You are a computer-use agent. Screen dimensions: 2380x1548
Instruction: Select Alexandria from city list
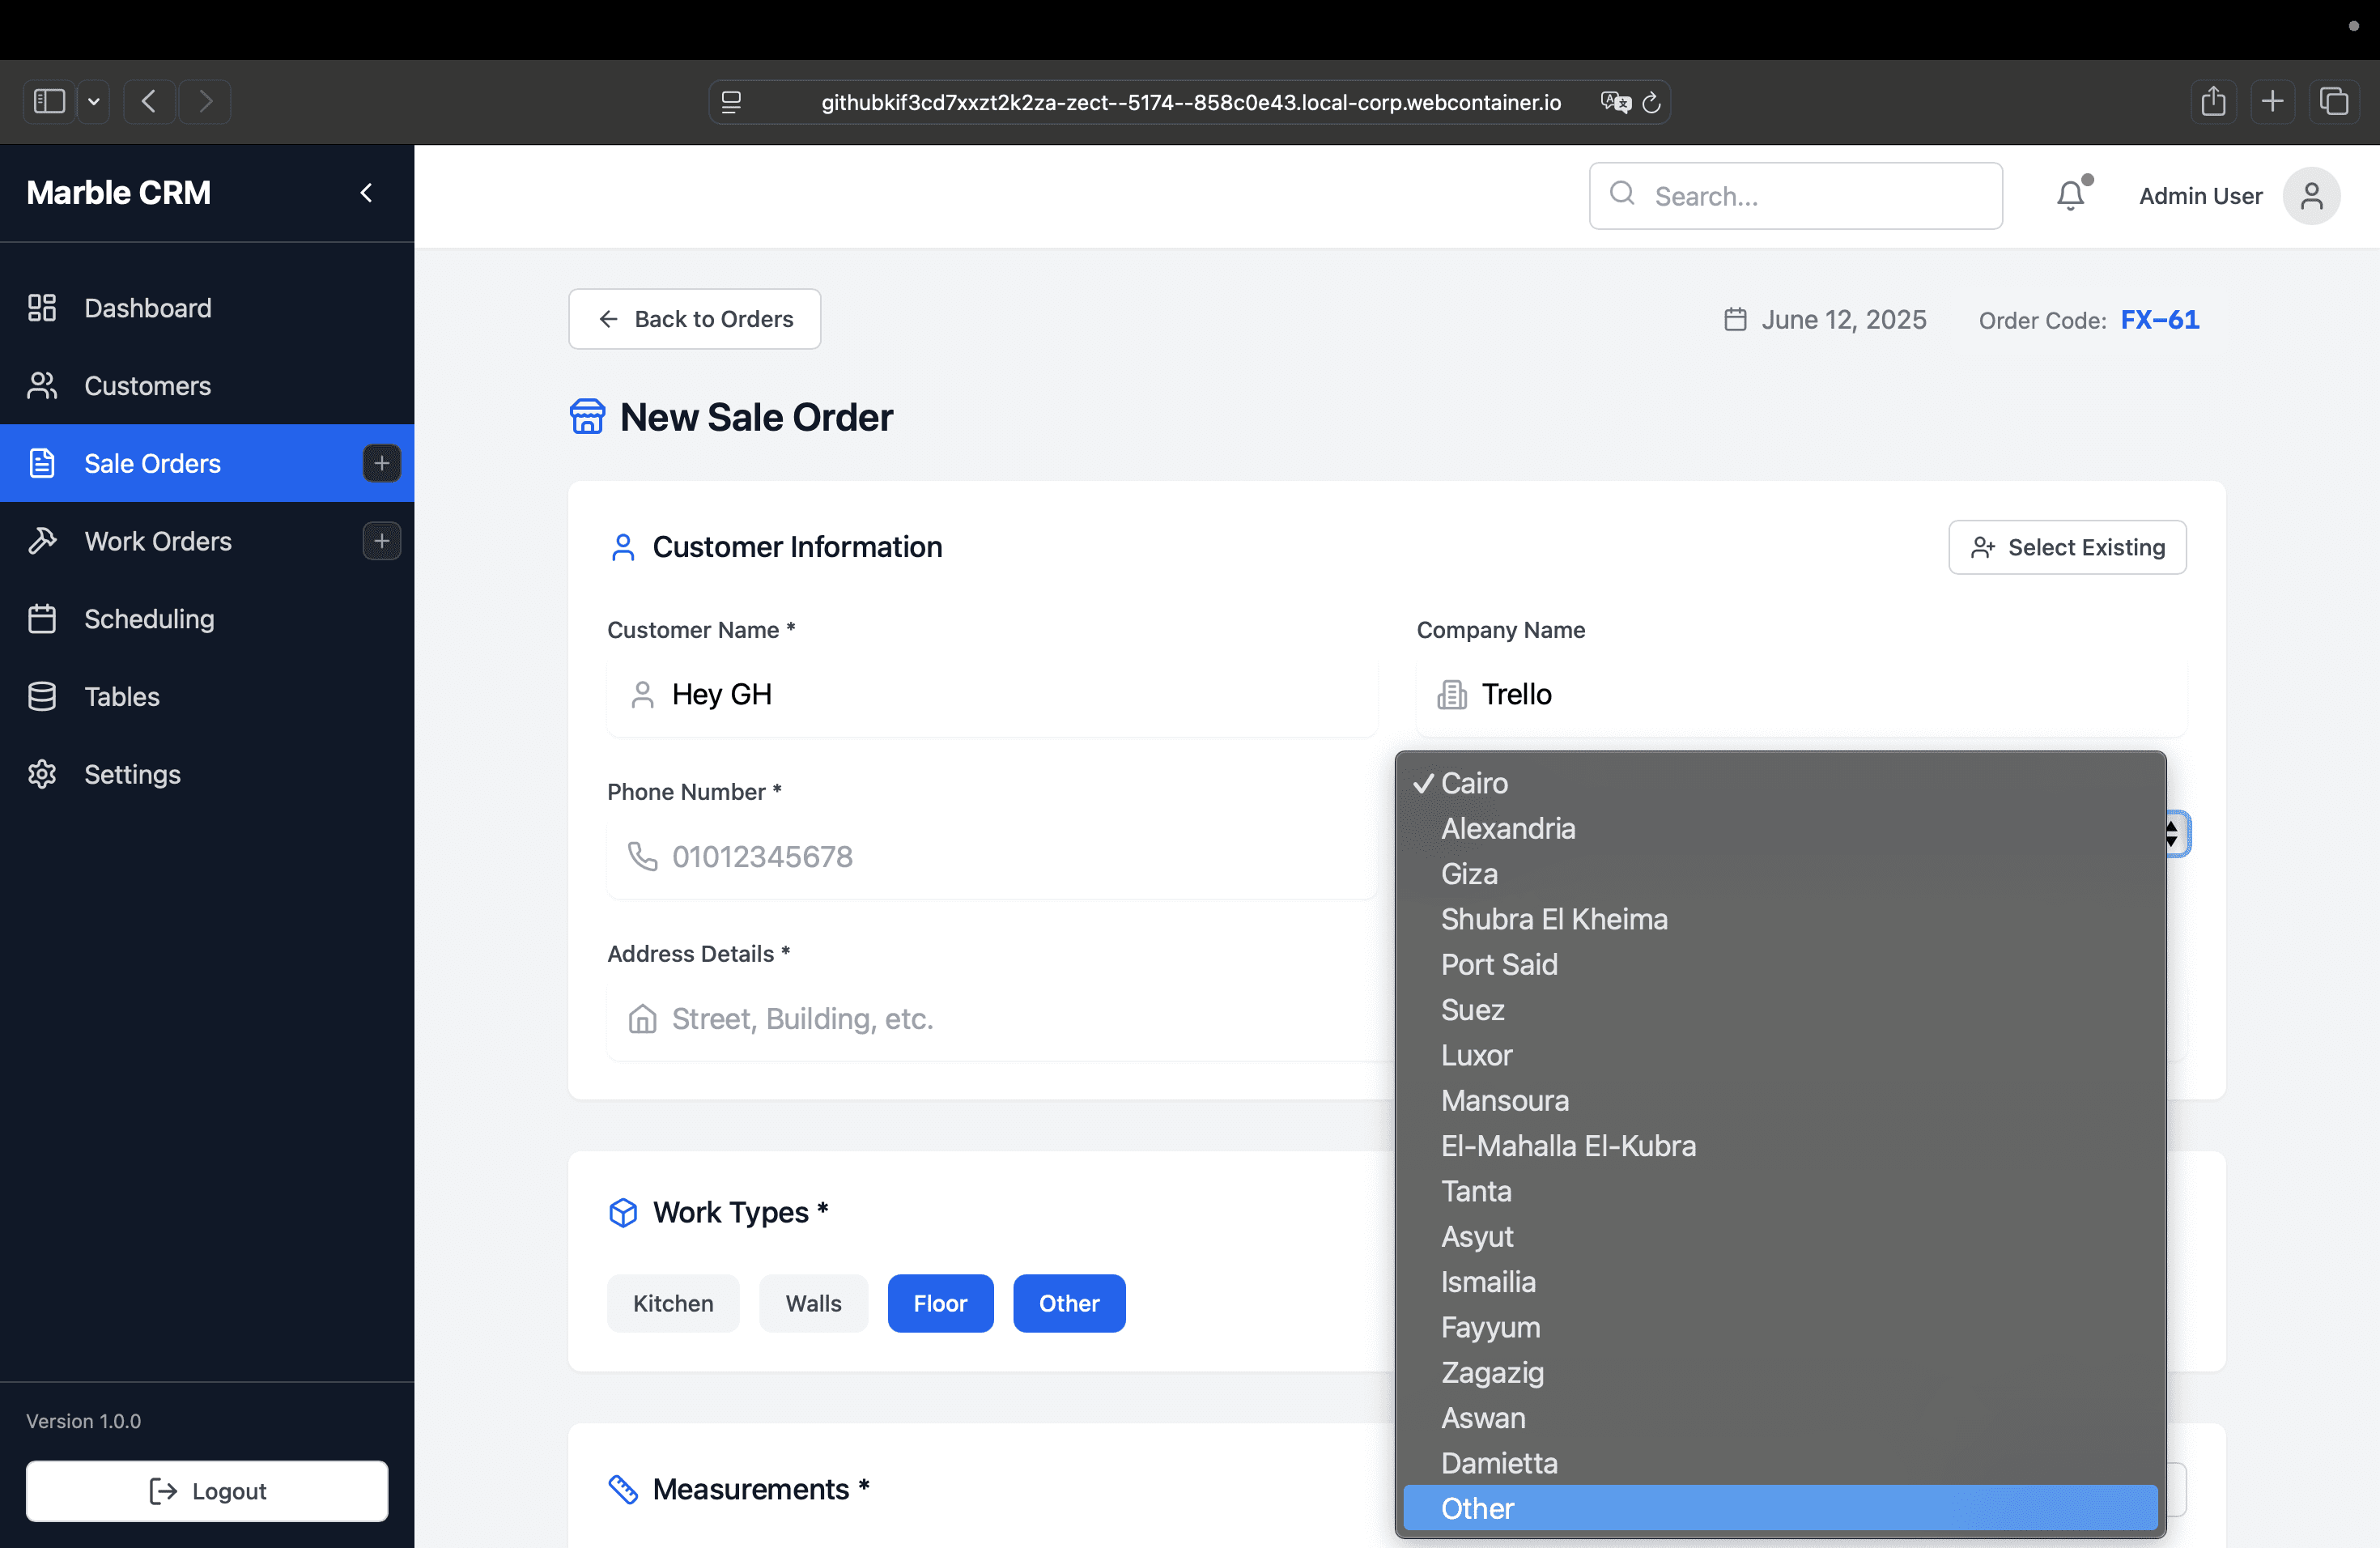coord(1780,828)
